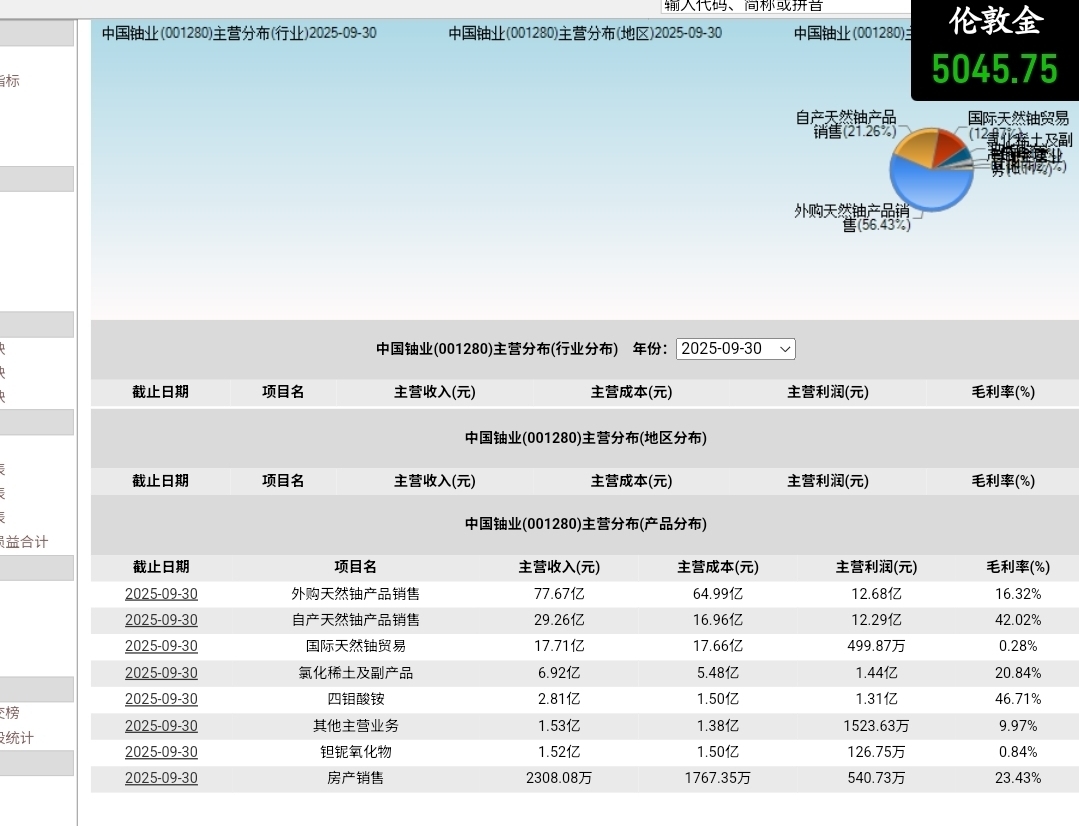The image size is (1079, 826).
Task: Click 毛利率(%) header in the product table
Action: (x=1018, y=567)
